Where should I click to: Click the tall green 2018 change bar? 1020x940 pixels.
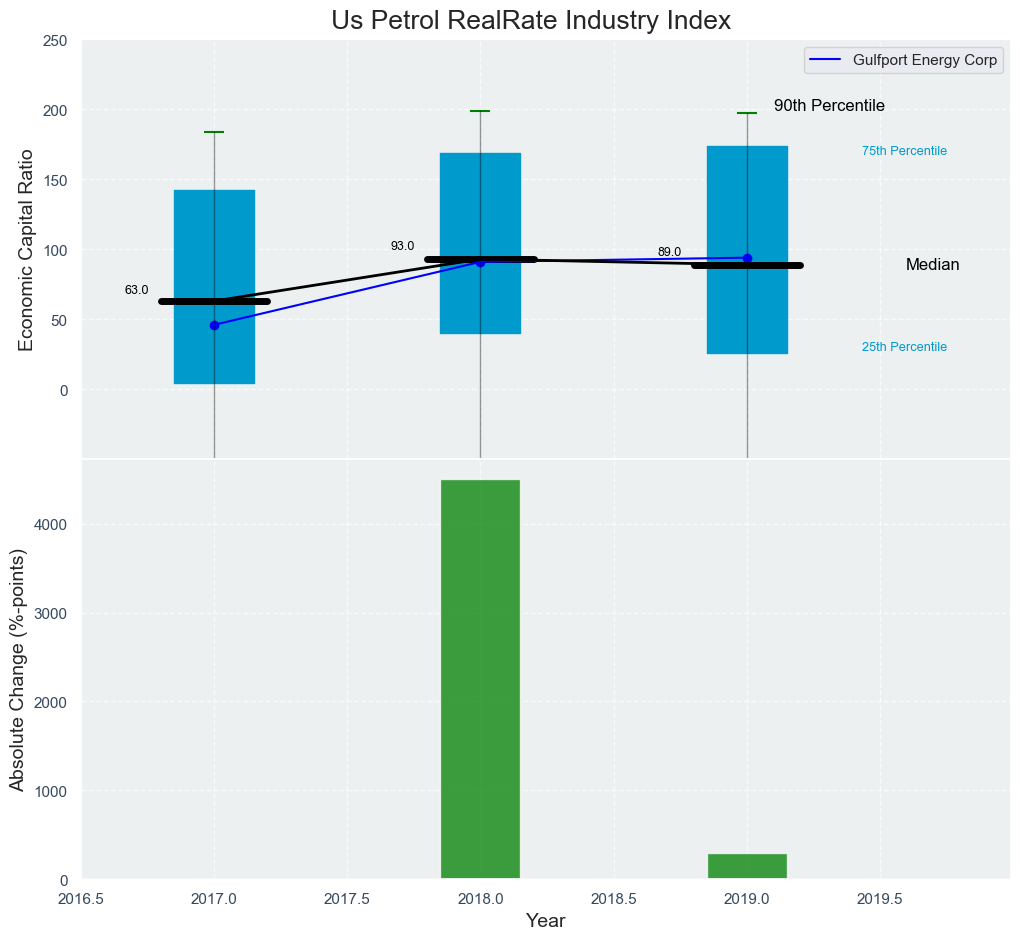(480, 680)
